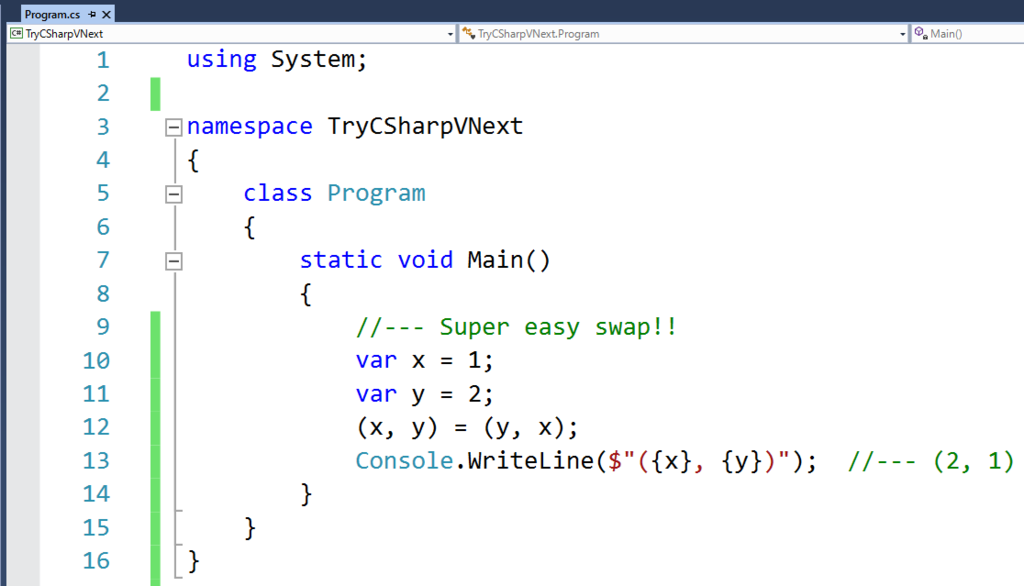
Task: Collapse the static void Main() method
Action: pyautogui.click(x=174, y=260)
